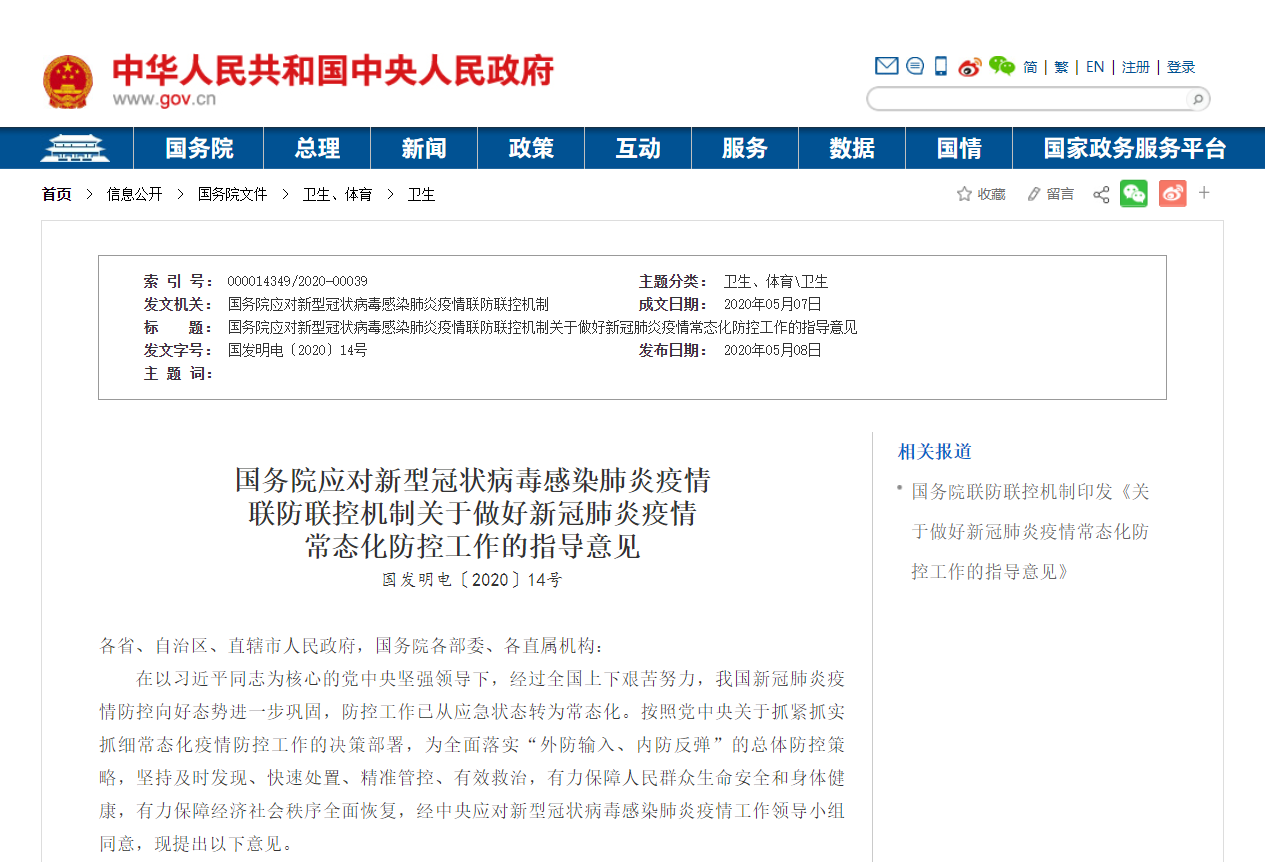Screen dimensions: 1265x862
Task: Click the 发文机关 value text
Action: tap(388, 305)
